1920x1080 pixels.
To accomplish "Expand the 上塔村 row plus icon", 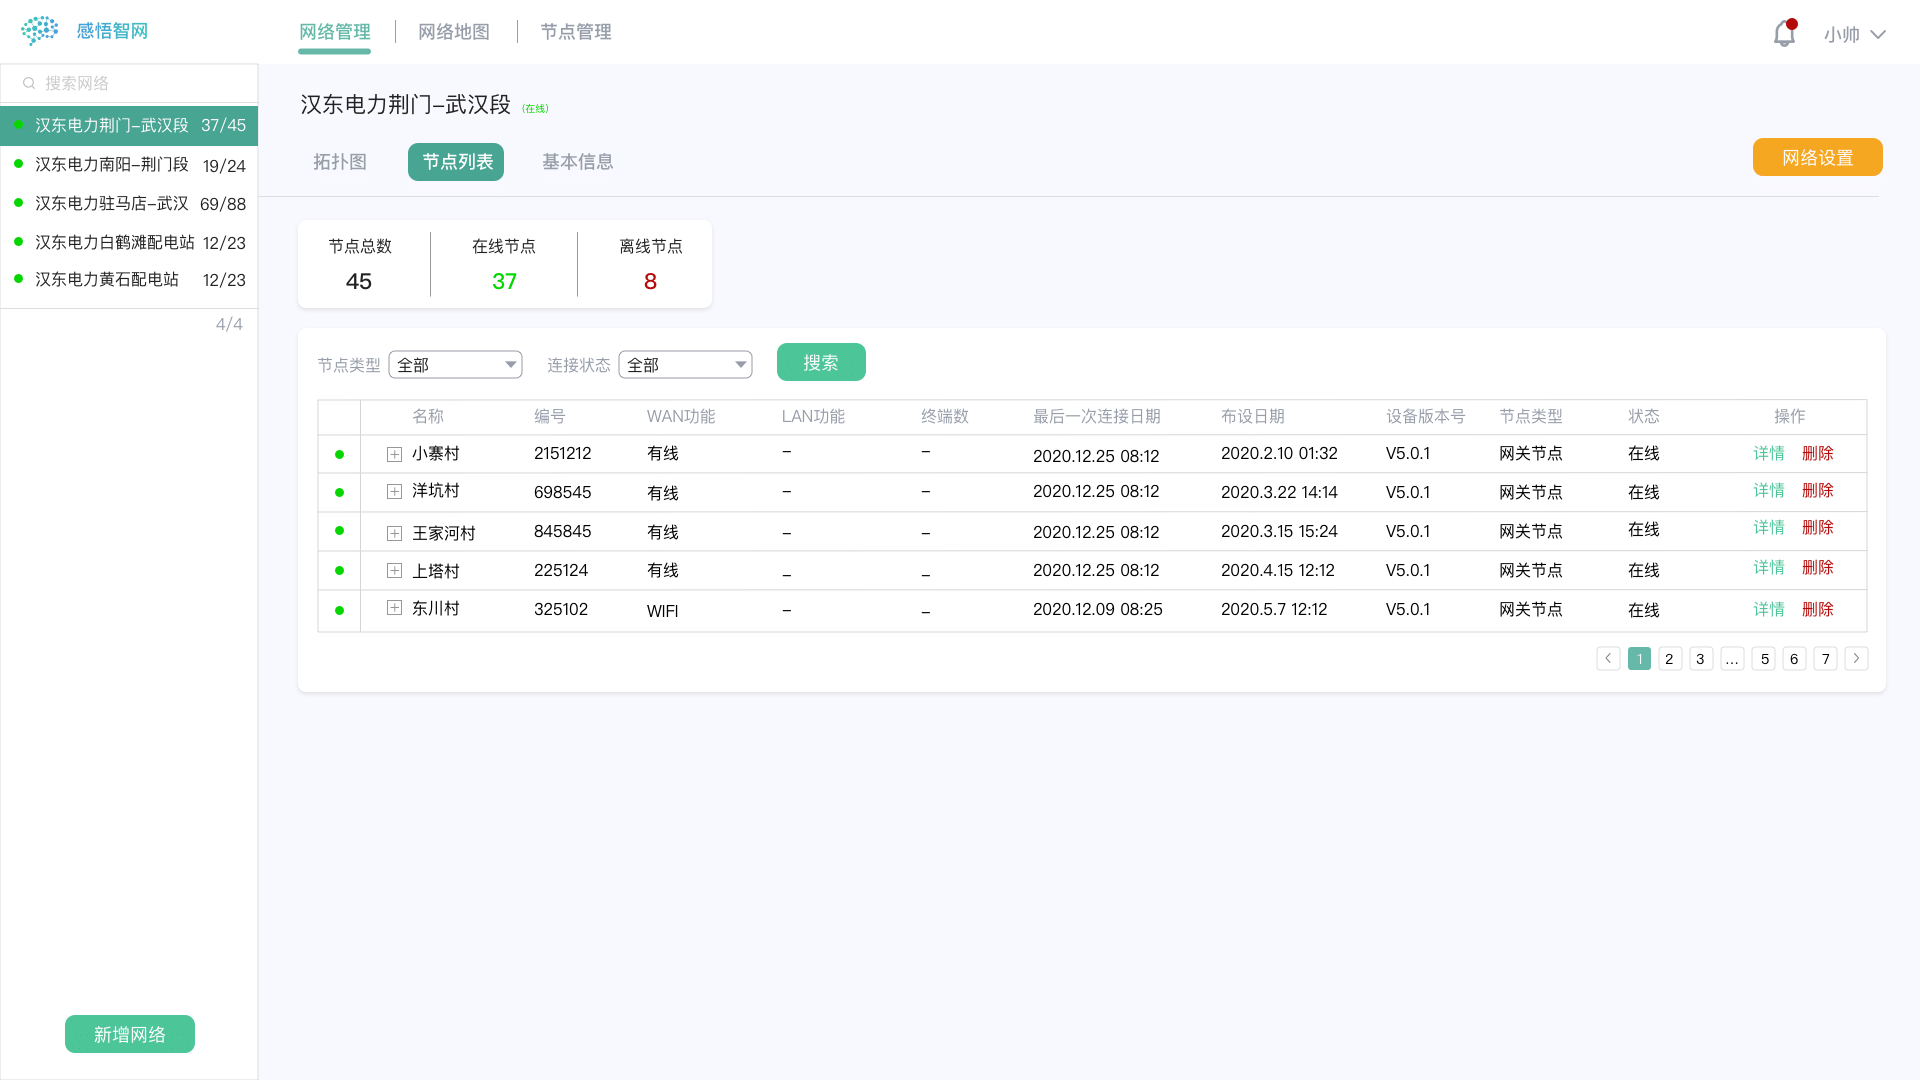I will [394, 571].
